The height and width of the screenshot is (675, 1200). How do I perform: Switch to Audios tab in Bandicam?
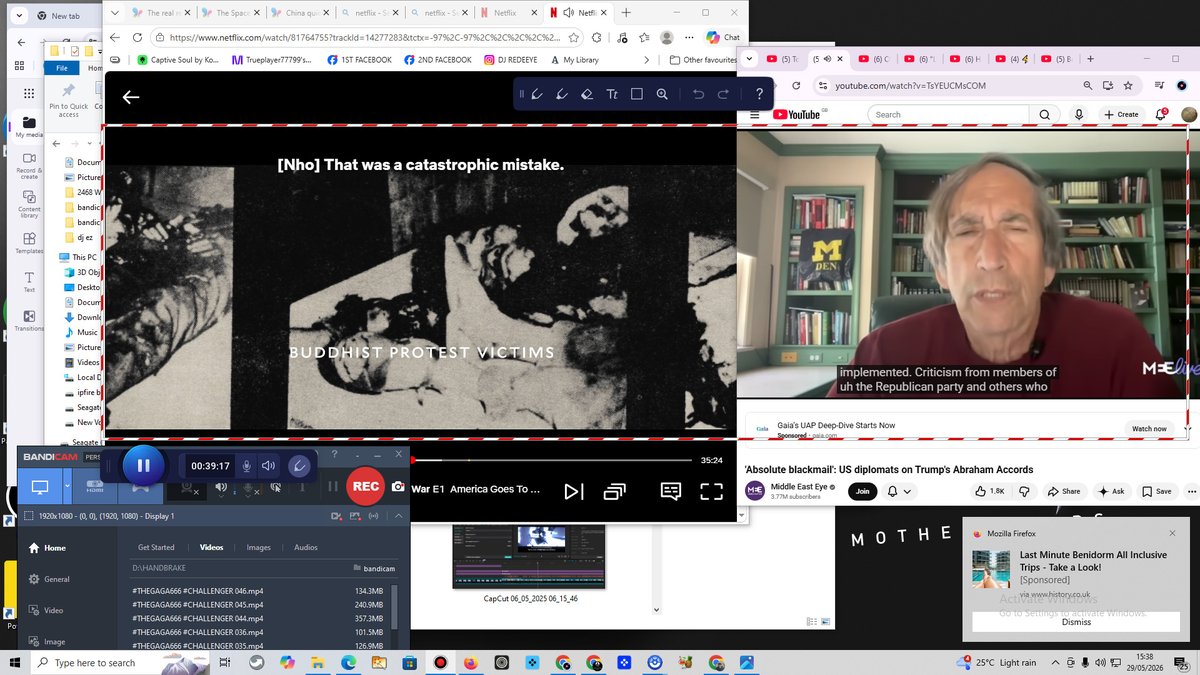tap(306, 547)
